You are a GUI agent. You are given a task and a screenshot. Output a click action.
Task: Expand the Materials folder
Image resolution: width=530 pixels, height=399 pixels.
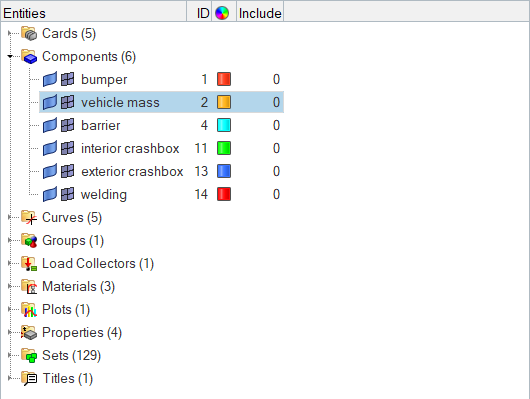click(10, 286)
